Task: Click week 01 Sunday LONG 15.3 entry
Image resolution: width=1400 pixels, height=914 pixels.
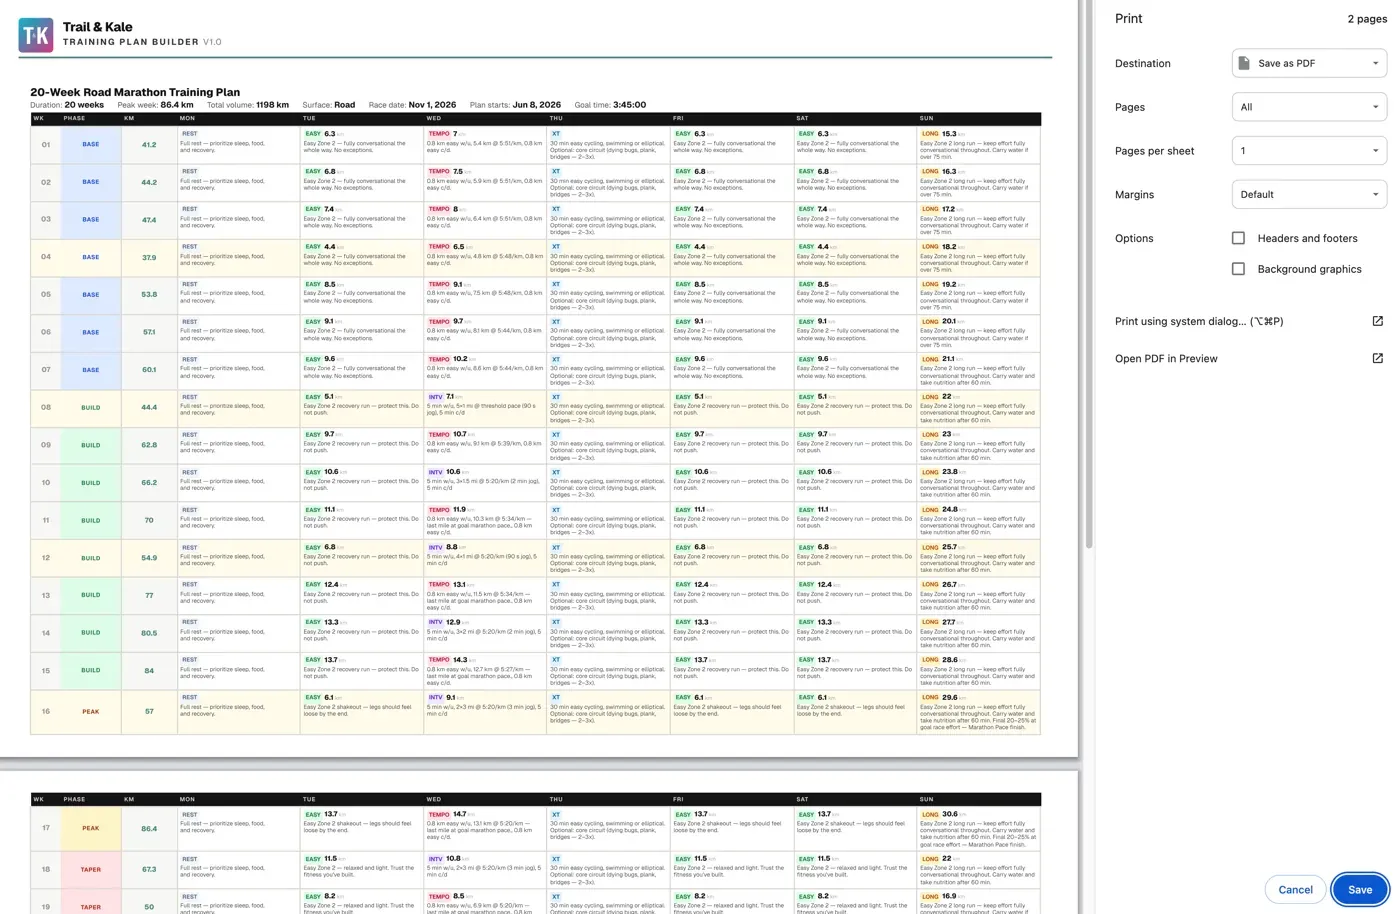Action: tap(978, 144)
